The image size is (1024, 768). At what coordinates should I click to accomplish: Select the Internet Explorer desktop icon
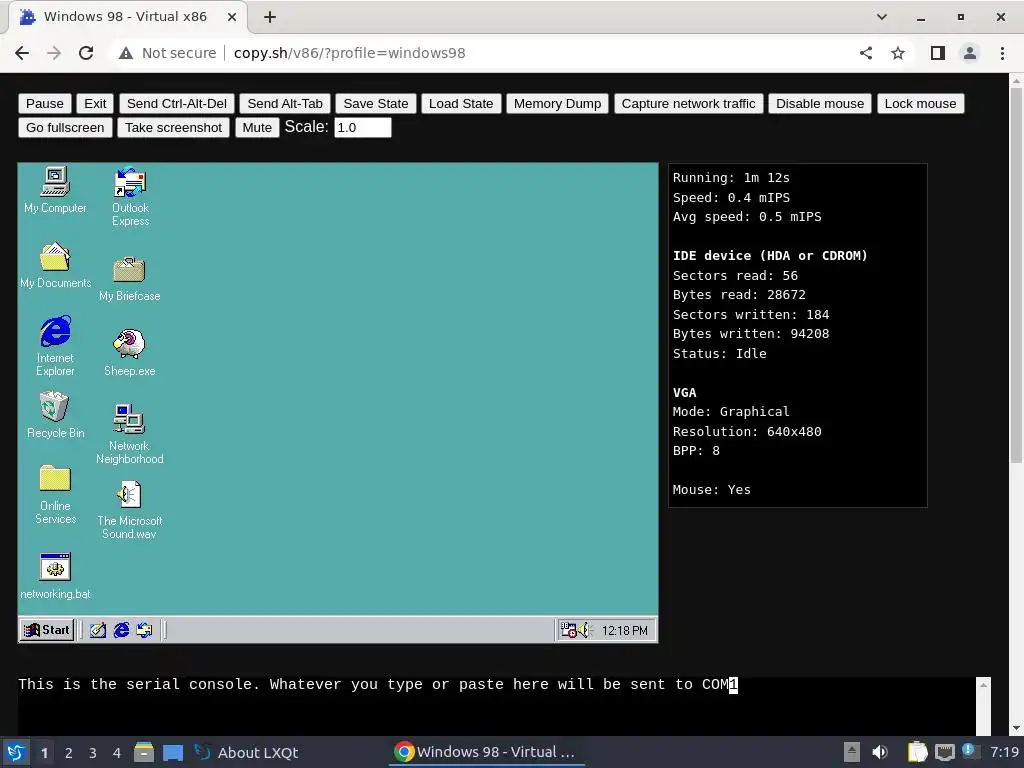[55, 345]
